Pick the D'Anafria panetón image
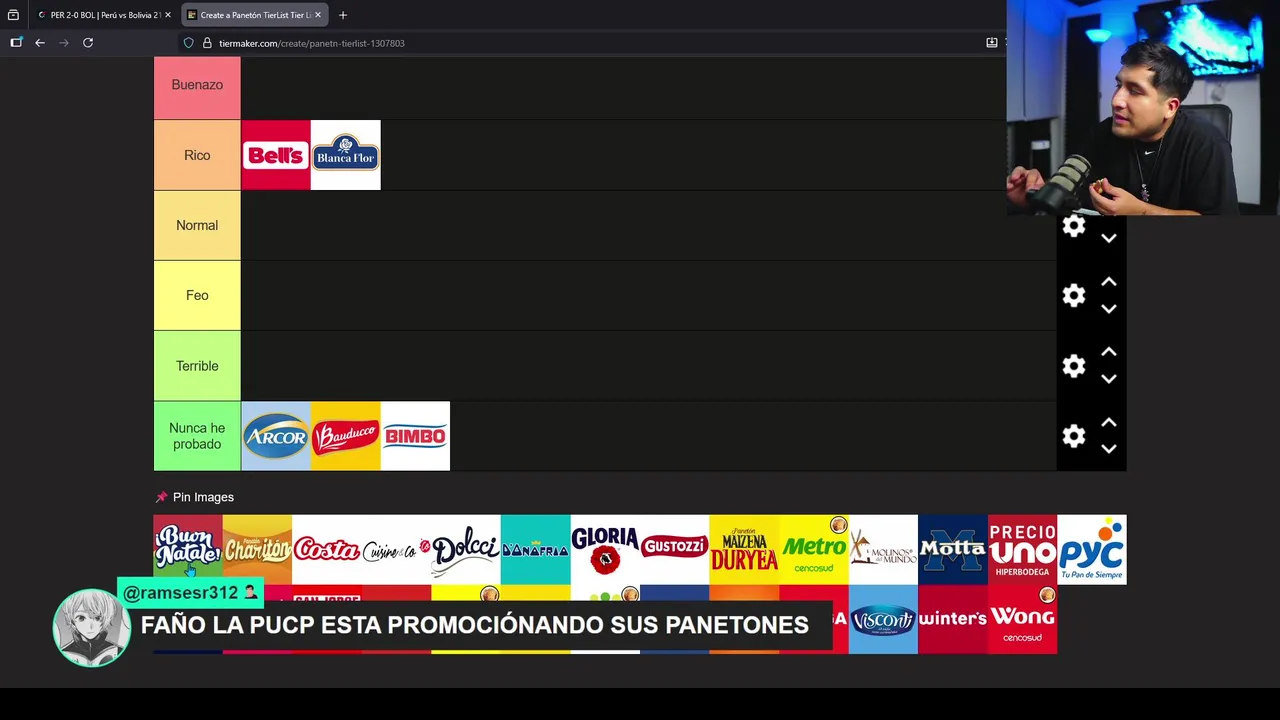1280x720 pixels. [536, 549]
